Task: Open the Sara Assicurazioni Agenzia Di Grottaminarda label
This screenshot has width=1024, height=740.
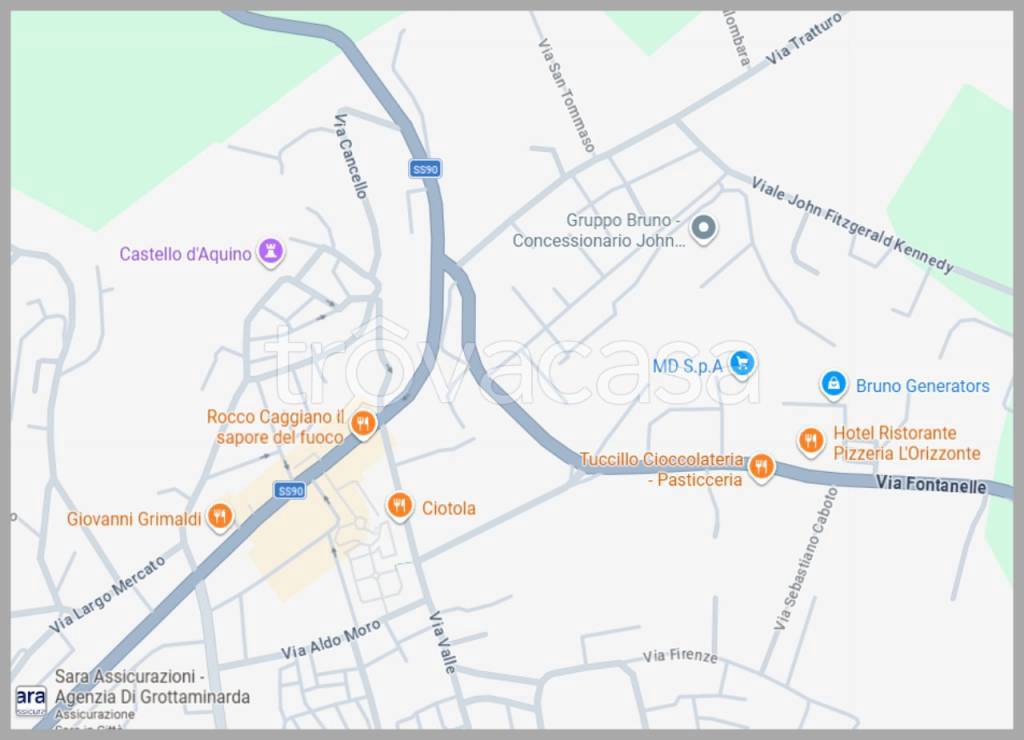Action: pyautogui.click(x=152, y=686)
